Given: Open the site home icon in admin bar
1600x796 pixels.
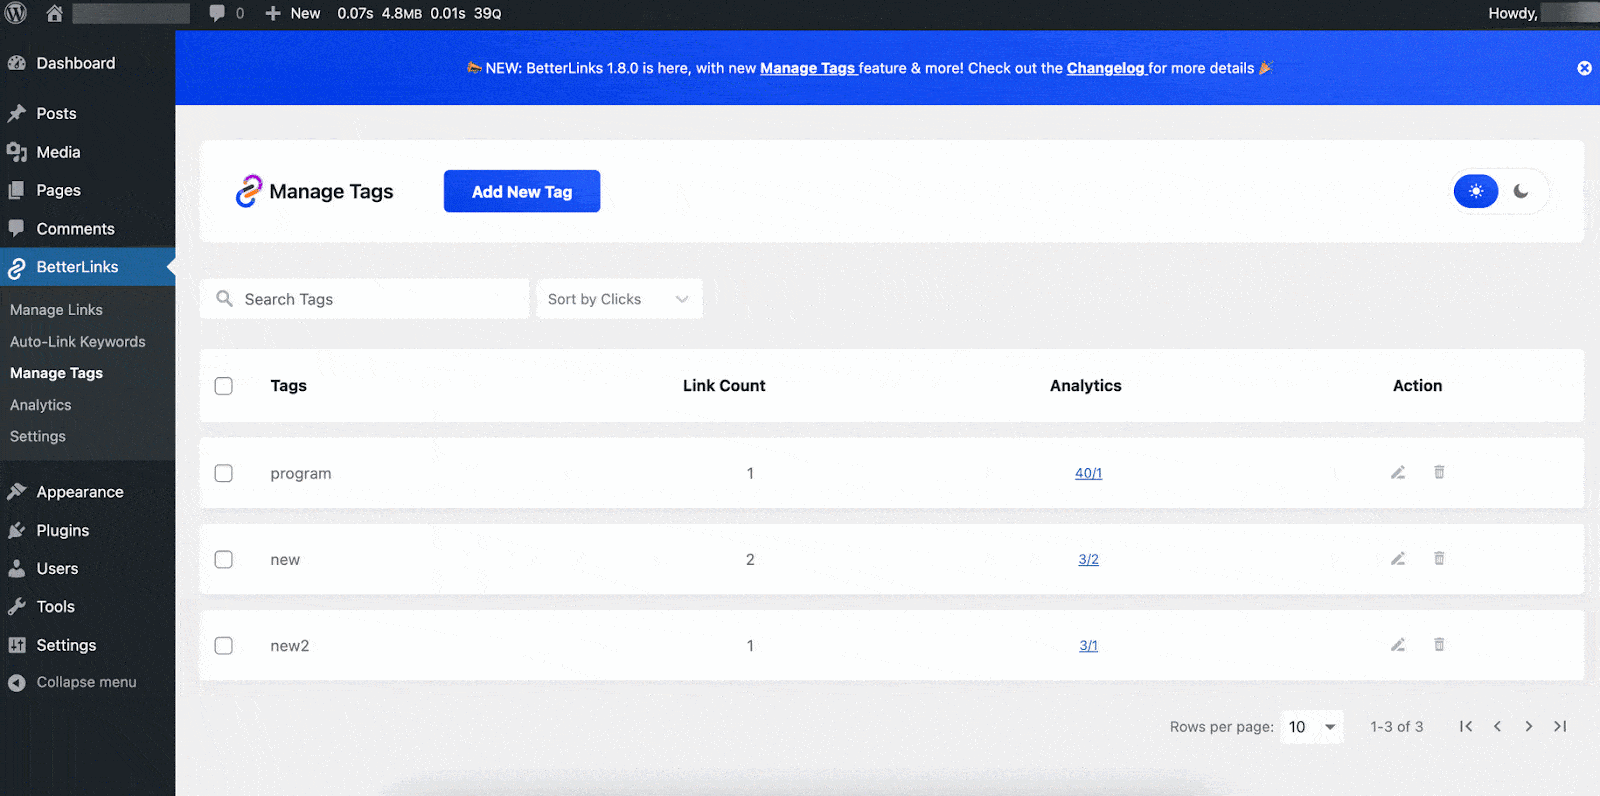Looking at the screenshot, I should click(54, 13).
